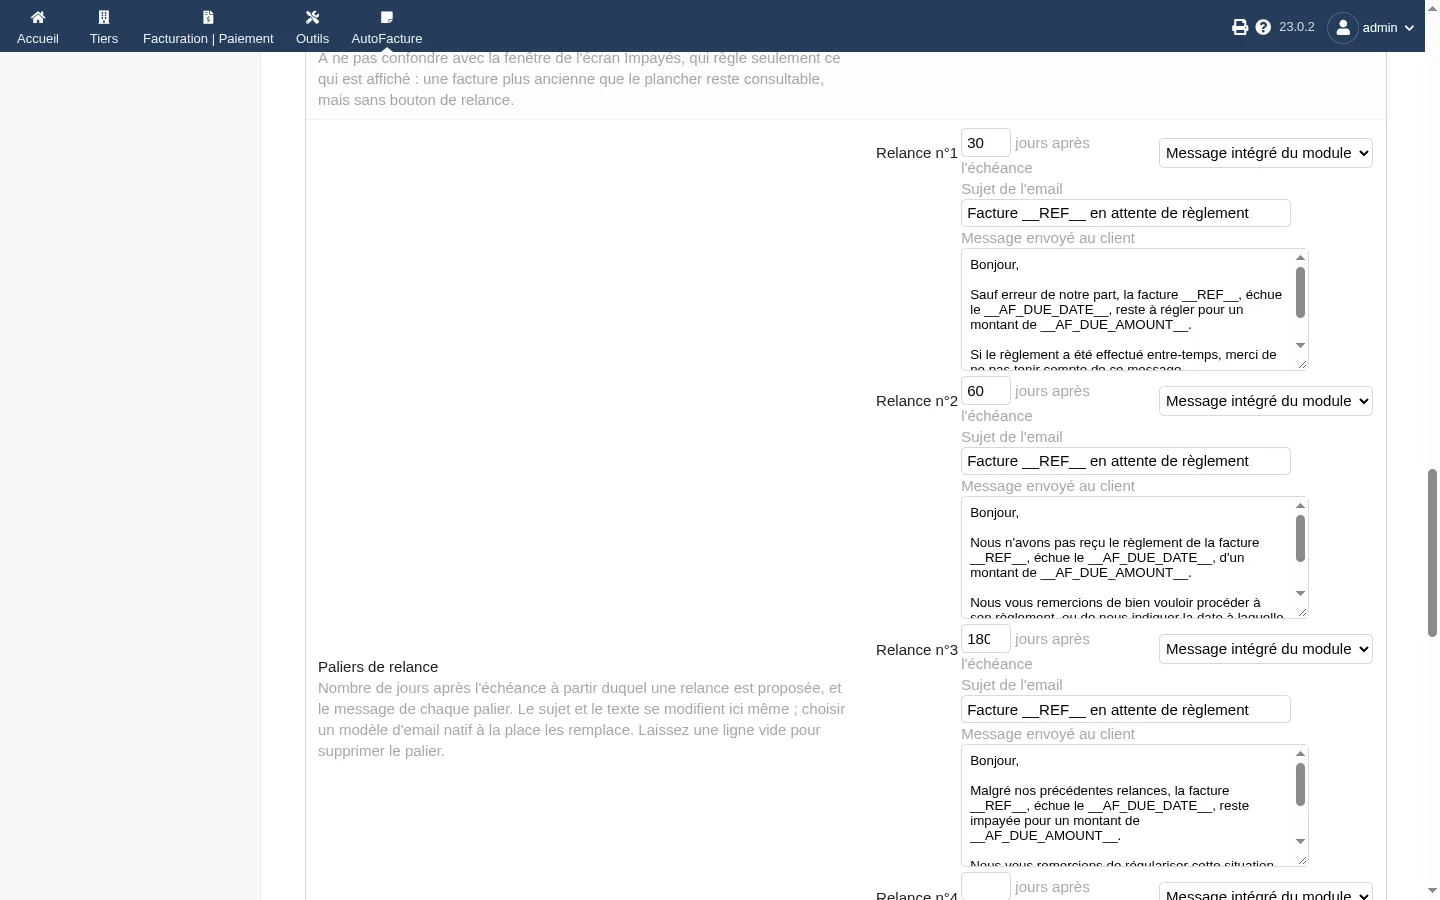Click the AutoFacture menu label
Image resolution: width=1440 pixels, height=900 pixels.
(x=387, y=39)
